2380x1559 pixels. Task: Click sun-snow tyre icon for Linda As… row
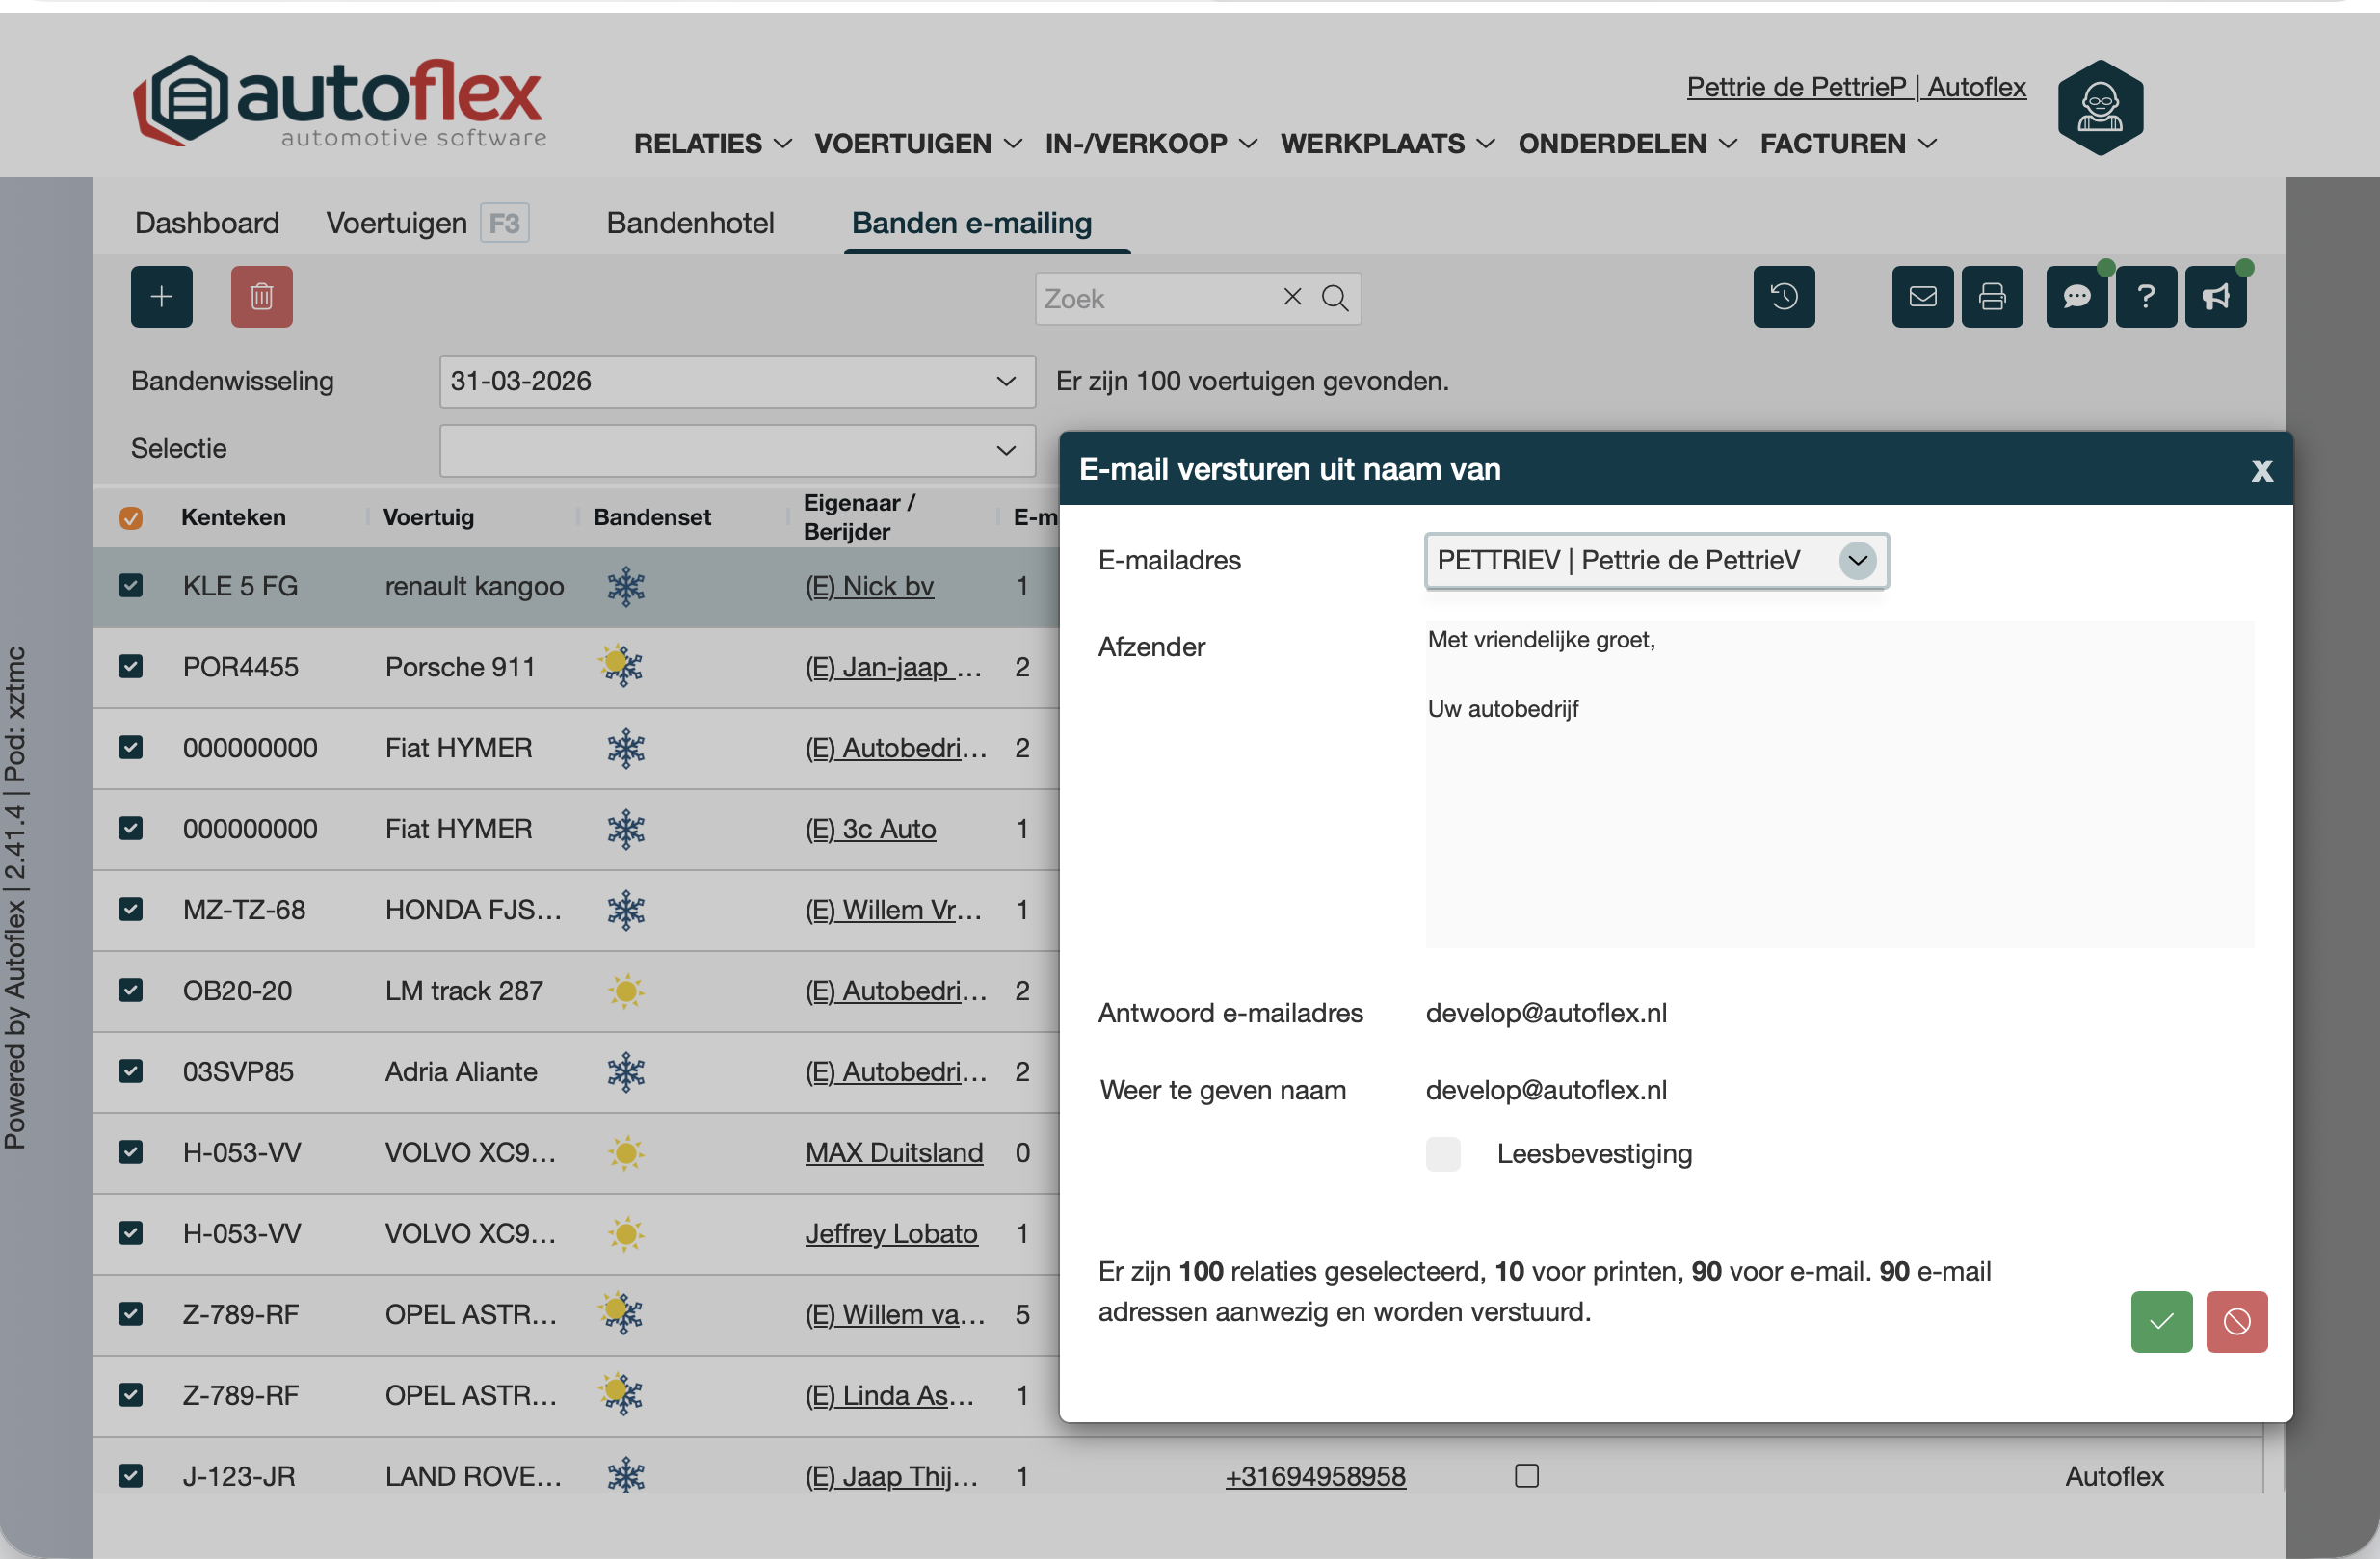621,1395
